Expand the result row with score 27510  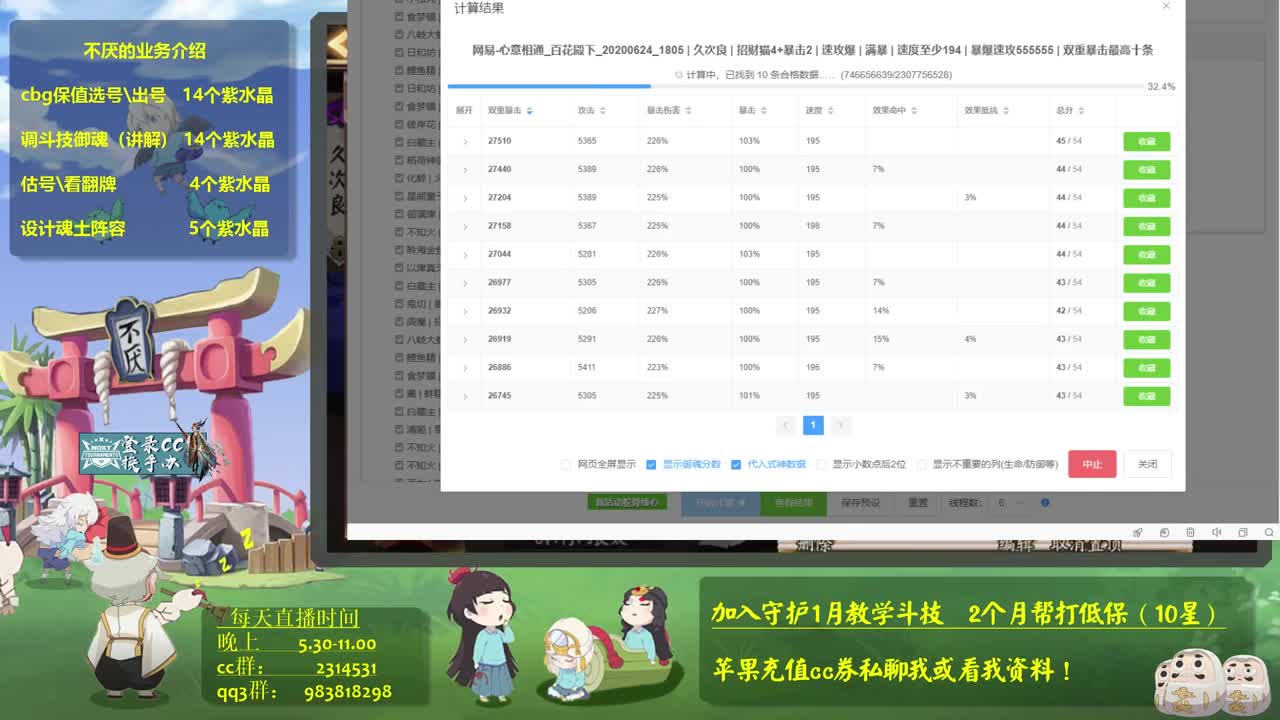pyautogui.click(x=463, y=141)
